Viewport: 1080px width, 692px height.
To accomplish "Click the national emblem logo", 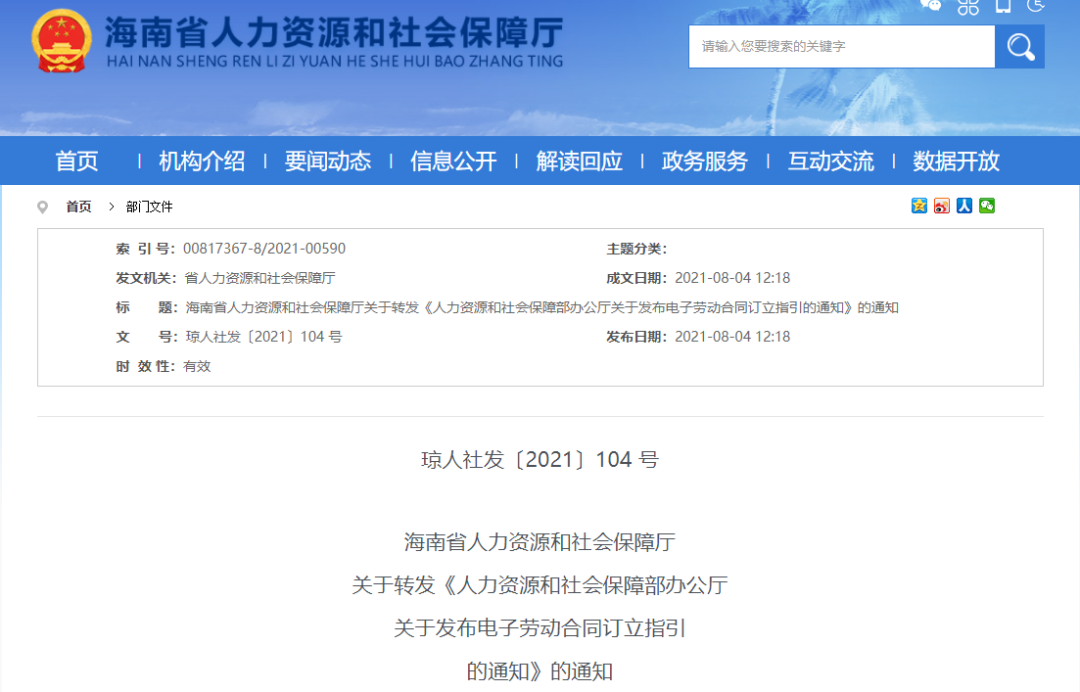I will tap(61, 41).
